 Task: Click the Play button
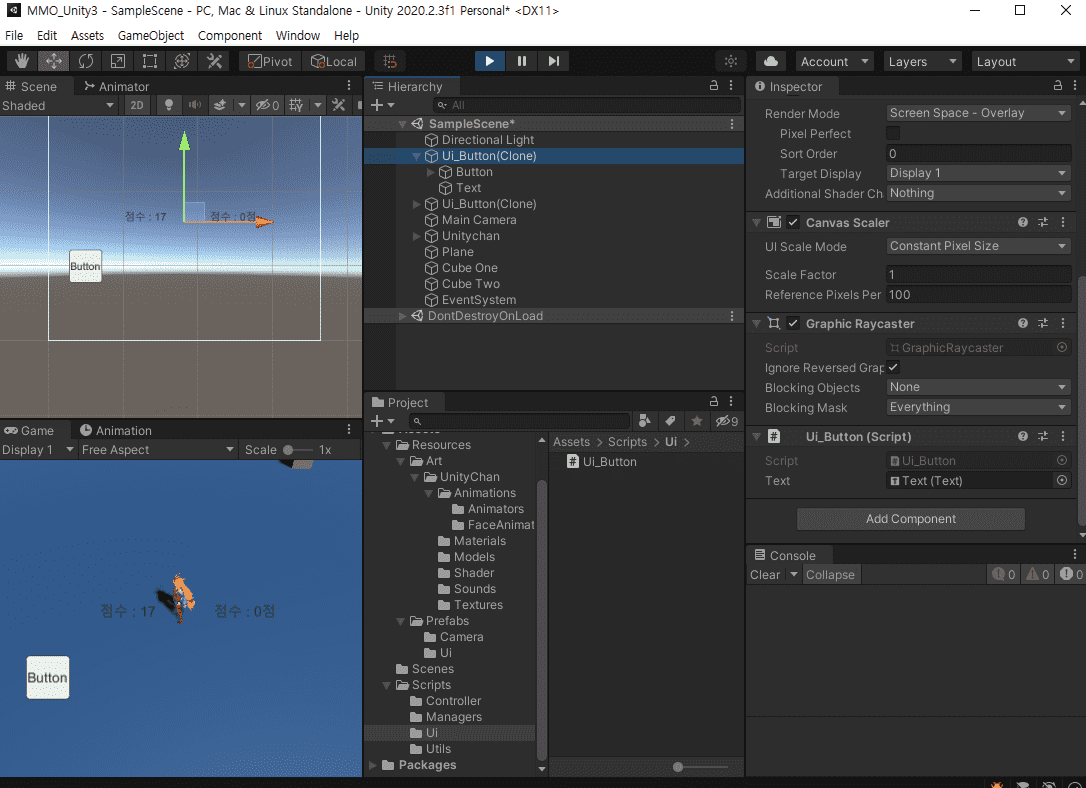coord(490,61)
